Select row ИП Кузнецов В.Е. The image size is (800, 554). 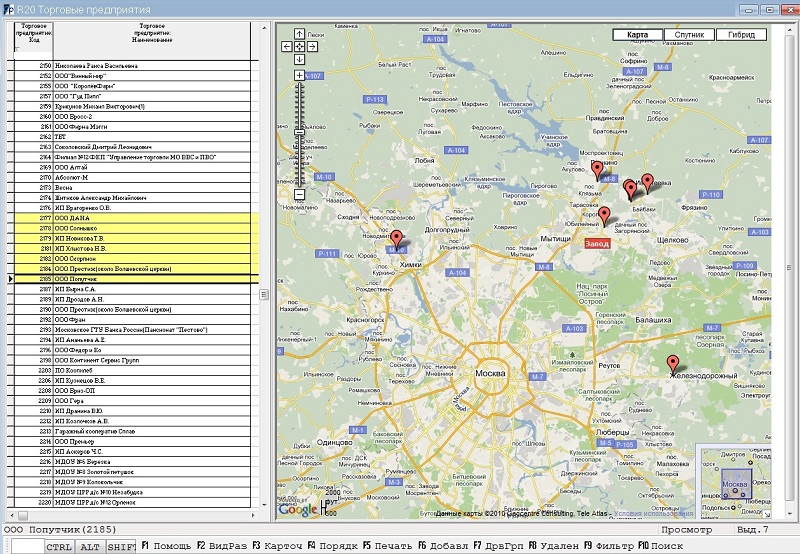pyautogui.click(x=133, y=381)
